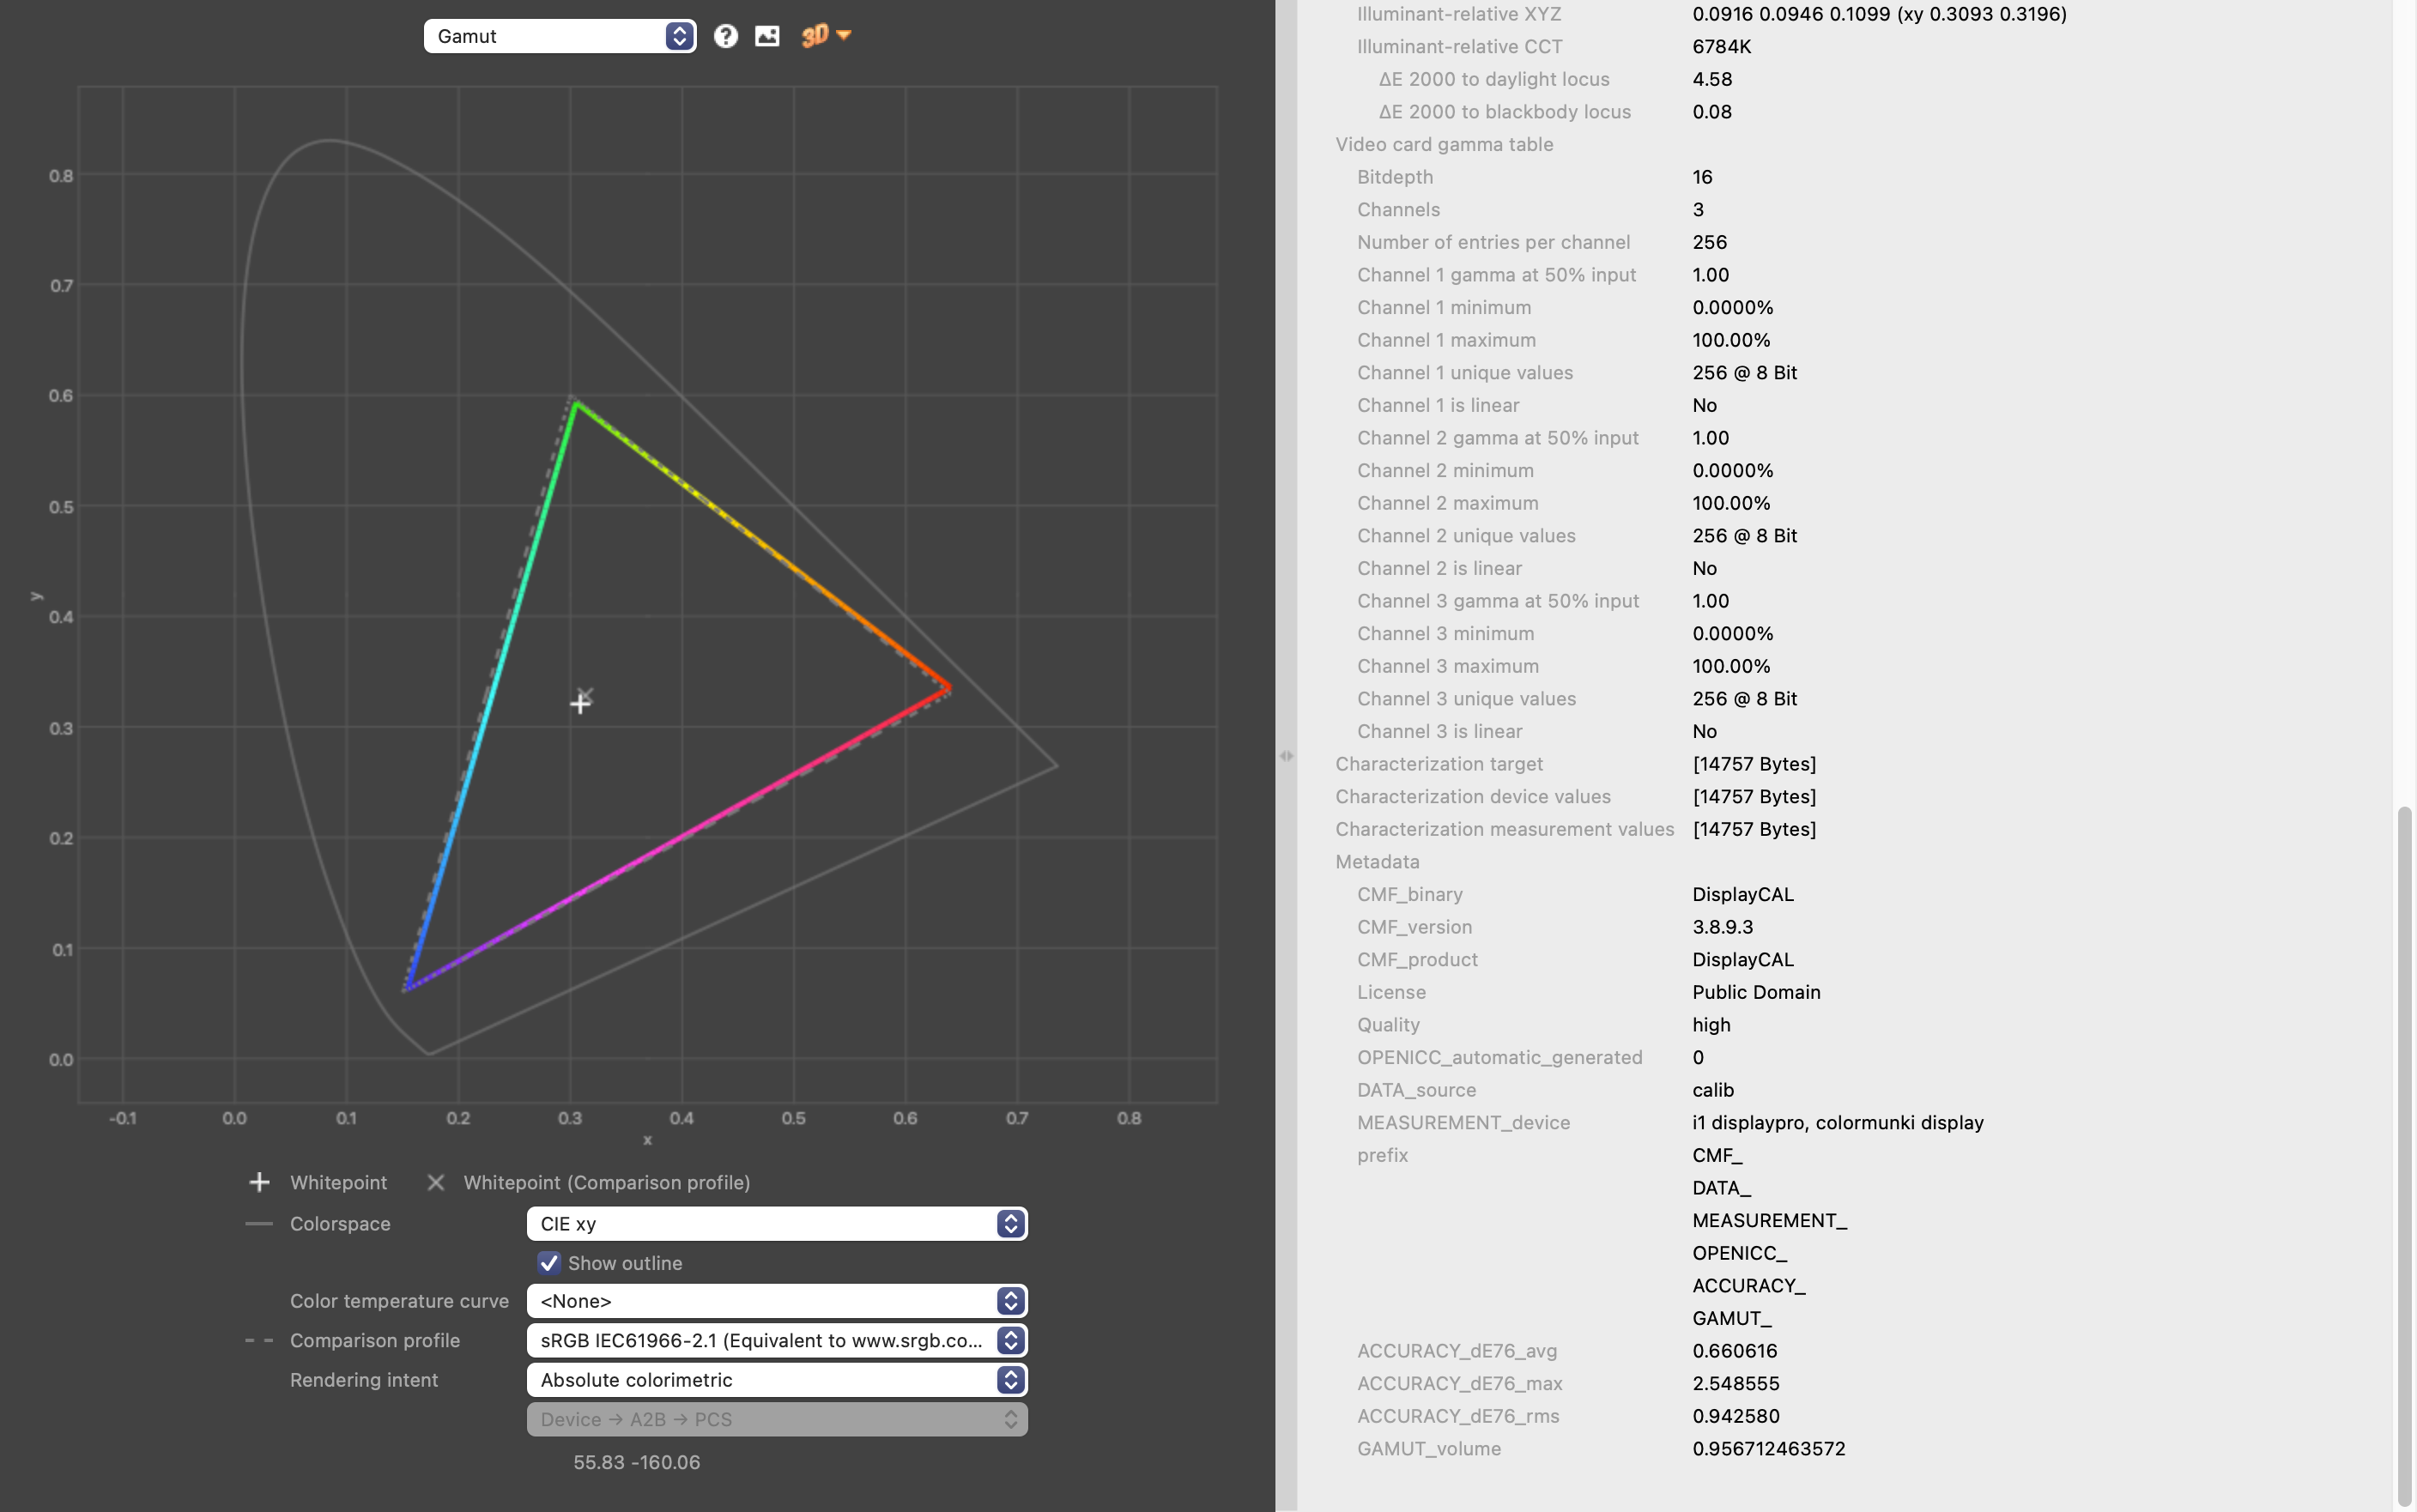This screenshot has height=1512, width=2417.
Task: Open the sRGB Comparison profile dropdown
Action: [776, 1340]
